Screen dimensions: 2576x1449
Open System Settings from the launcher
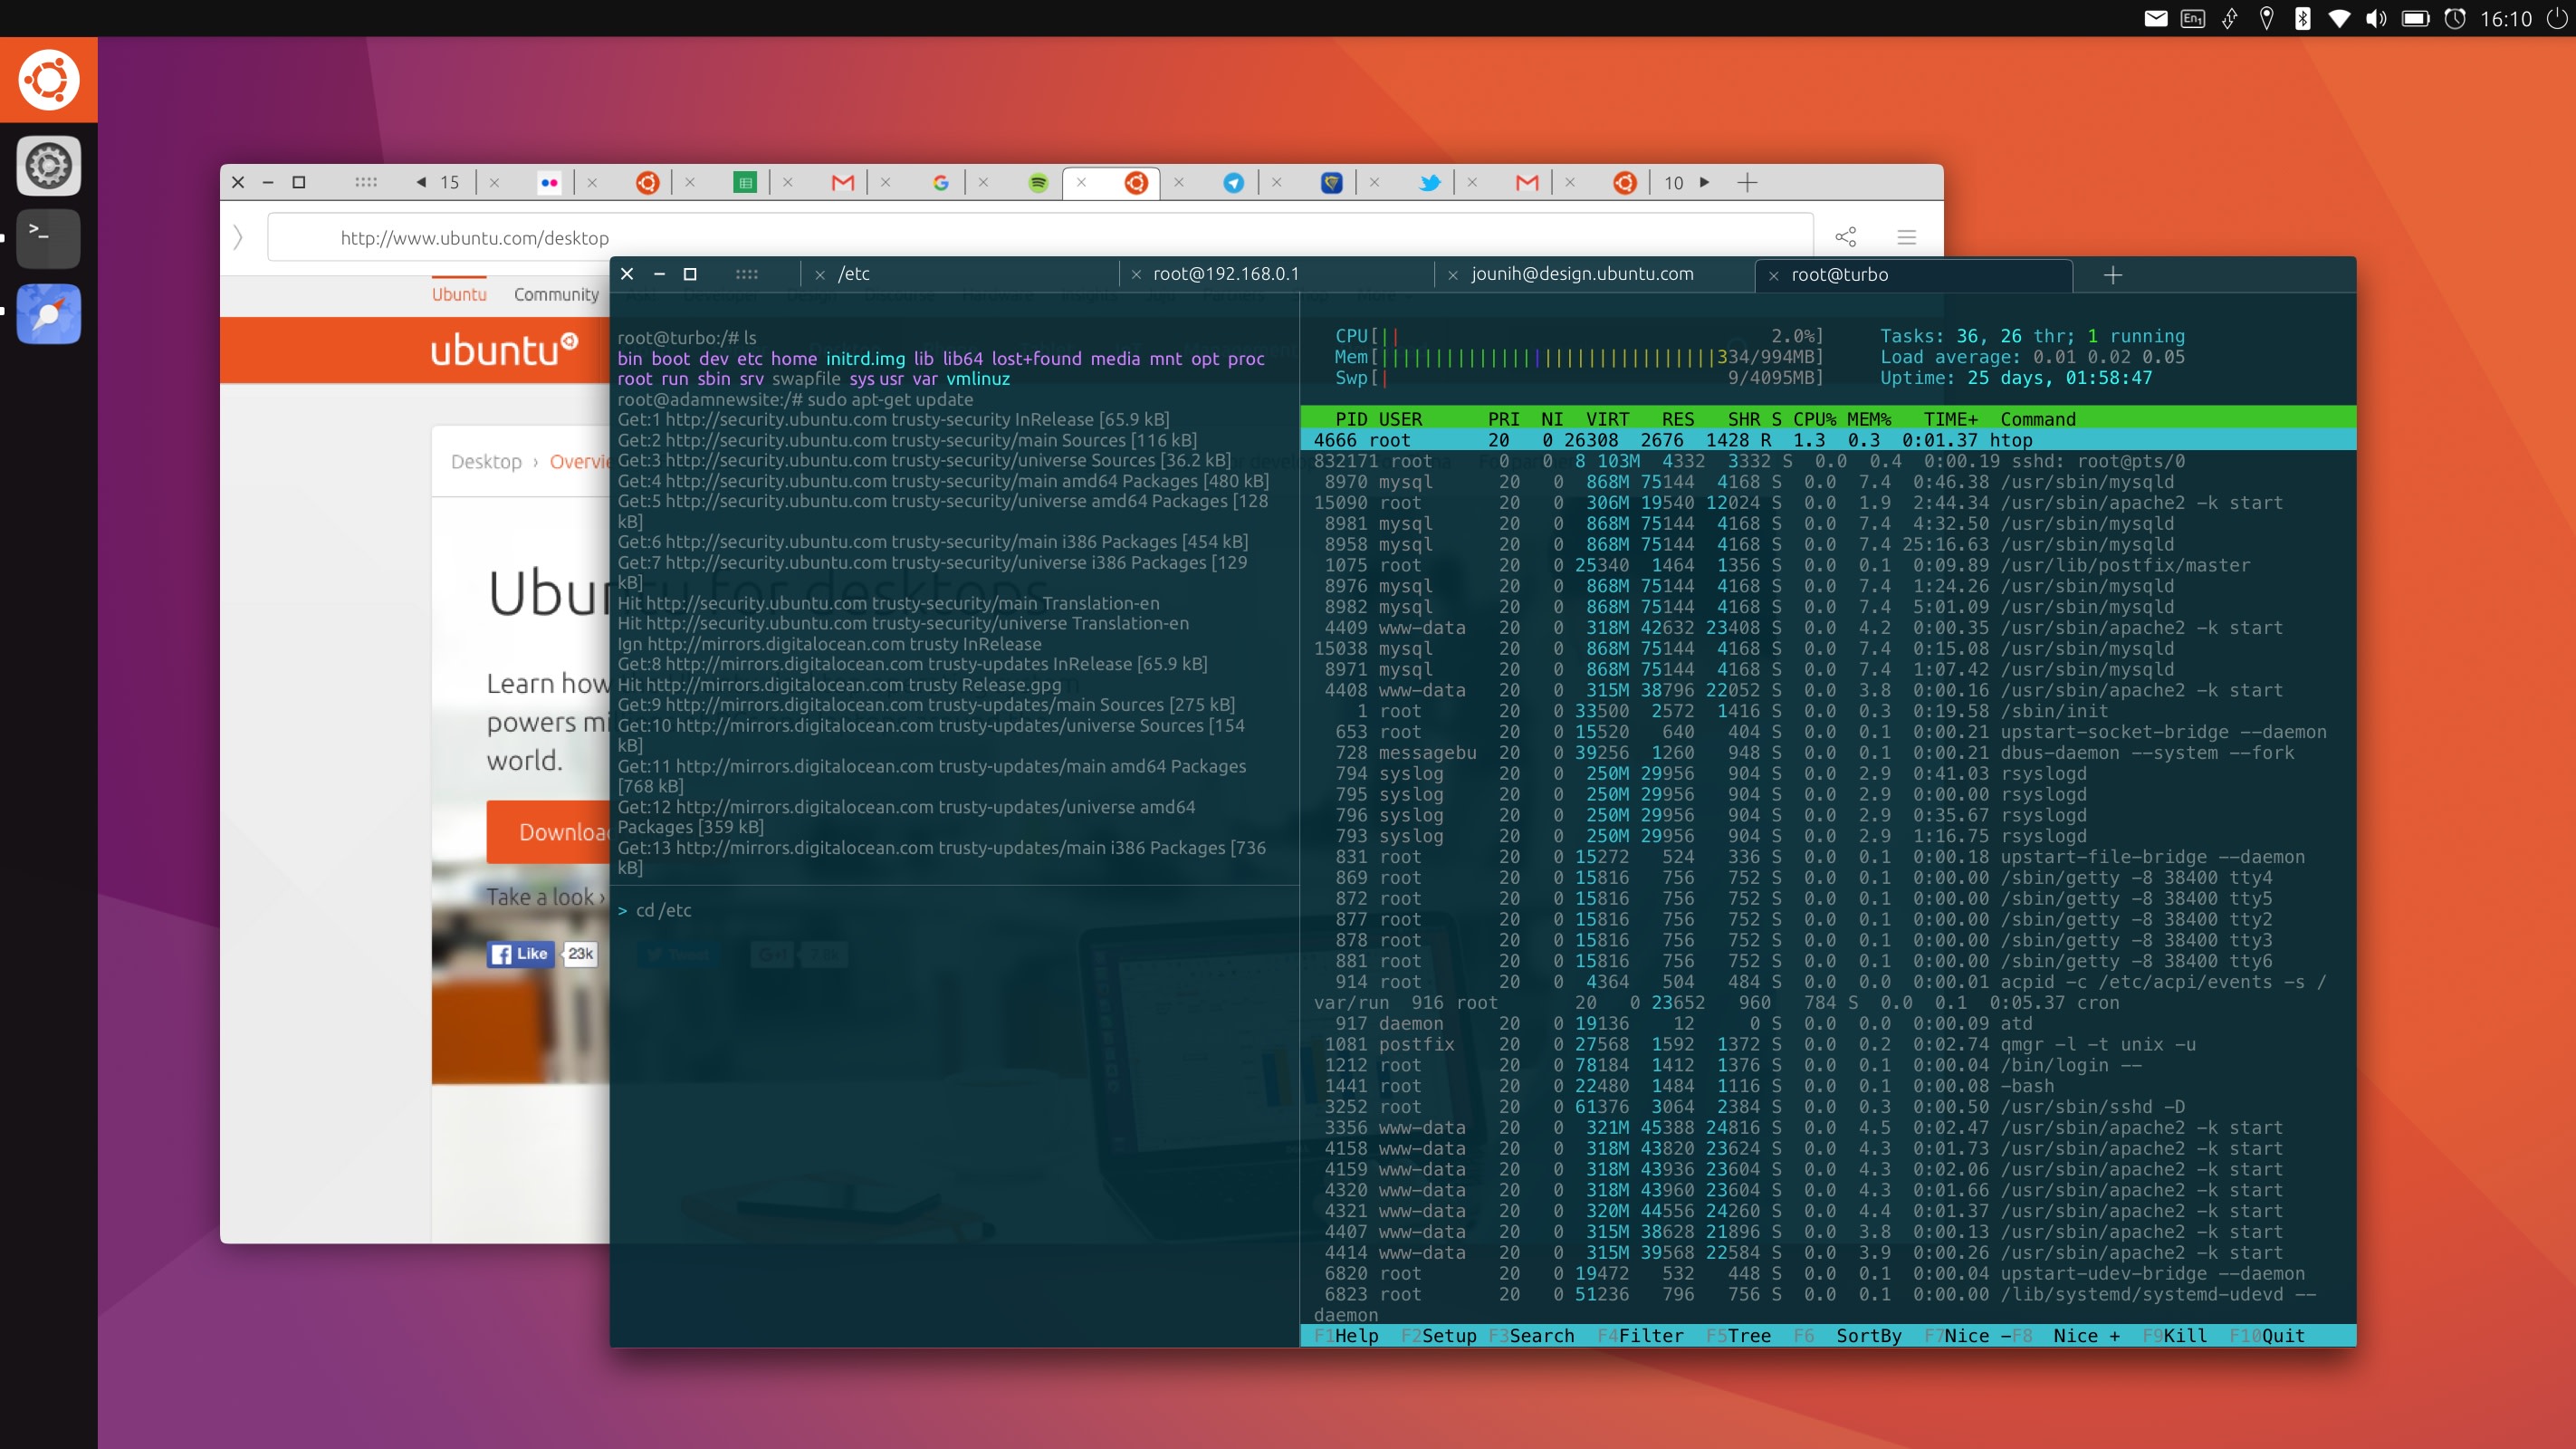click(48, 165)
